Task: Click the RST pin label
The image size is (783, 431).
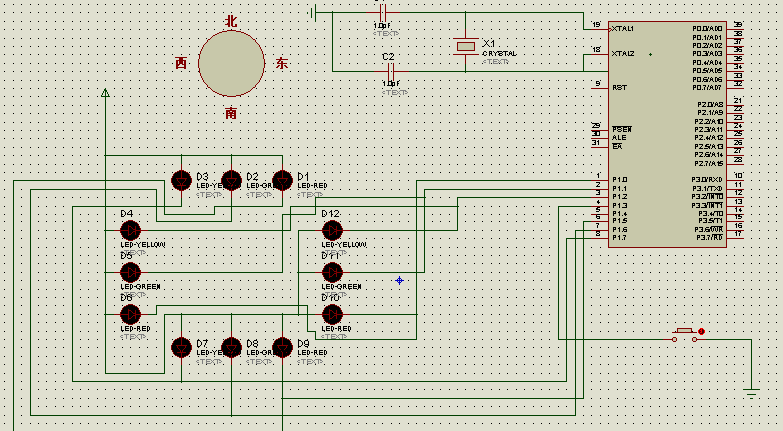Action: 619,87
